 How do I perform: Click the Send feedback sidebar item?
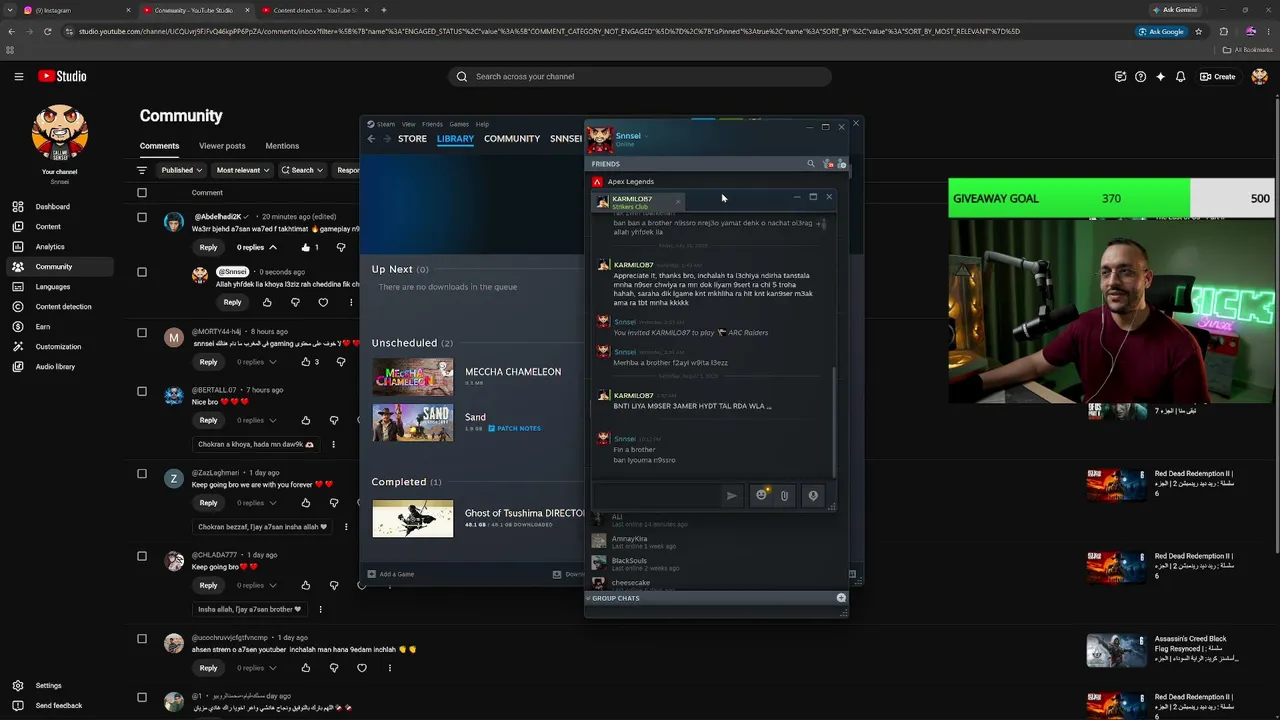[x=58, y=706]
